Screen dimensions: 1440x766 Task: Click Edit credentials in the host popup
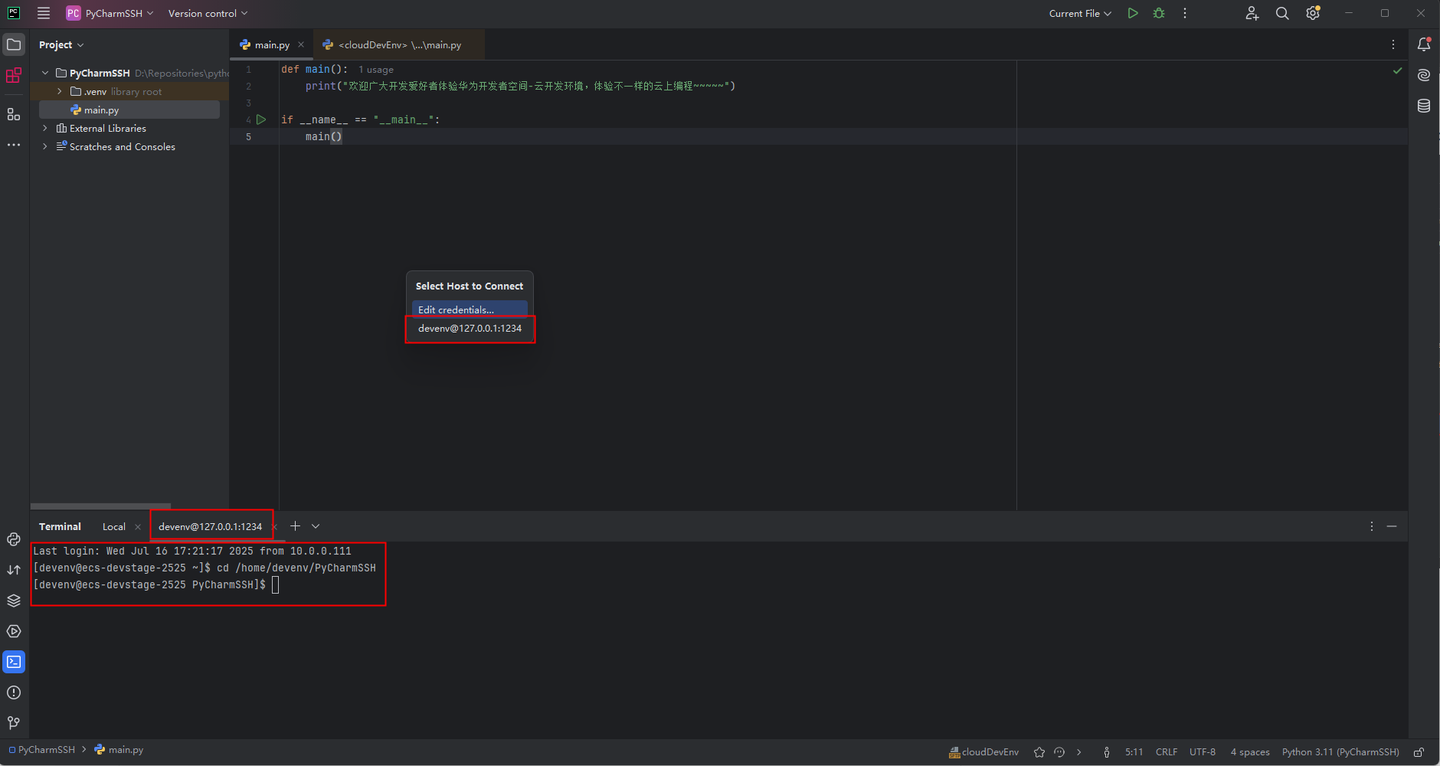pyautogui.click(x=469, y=308)
